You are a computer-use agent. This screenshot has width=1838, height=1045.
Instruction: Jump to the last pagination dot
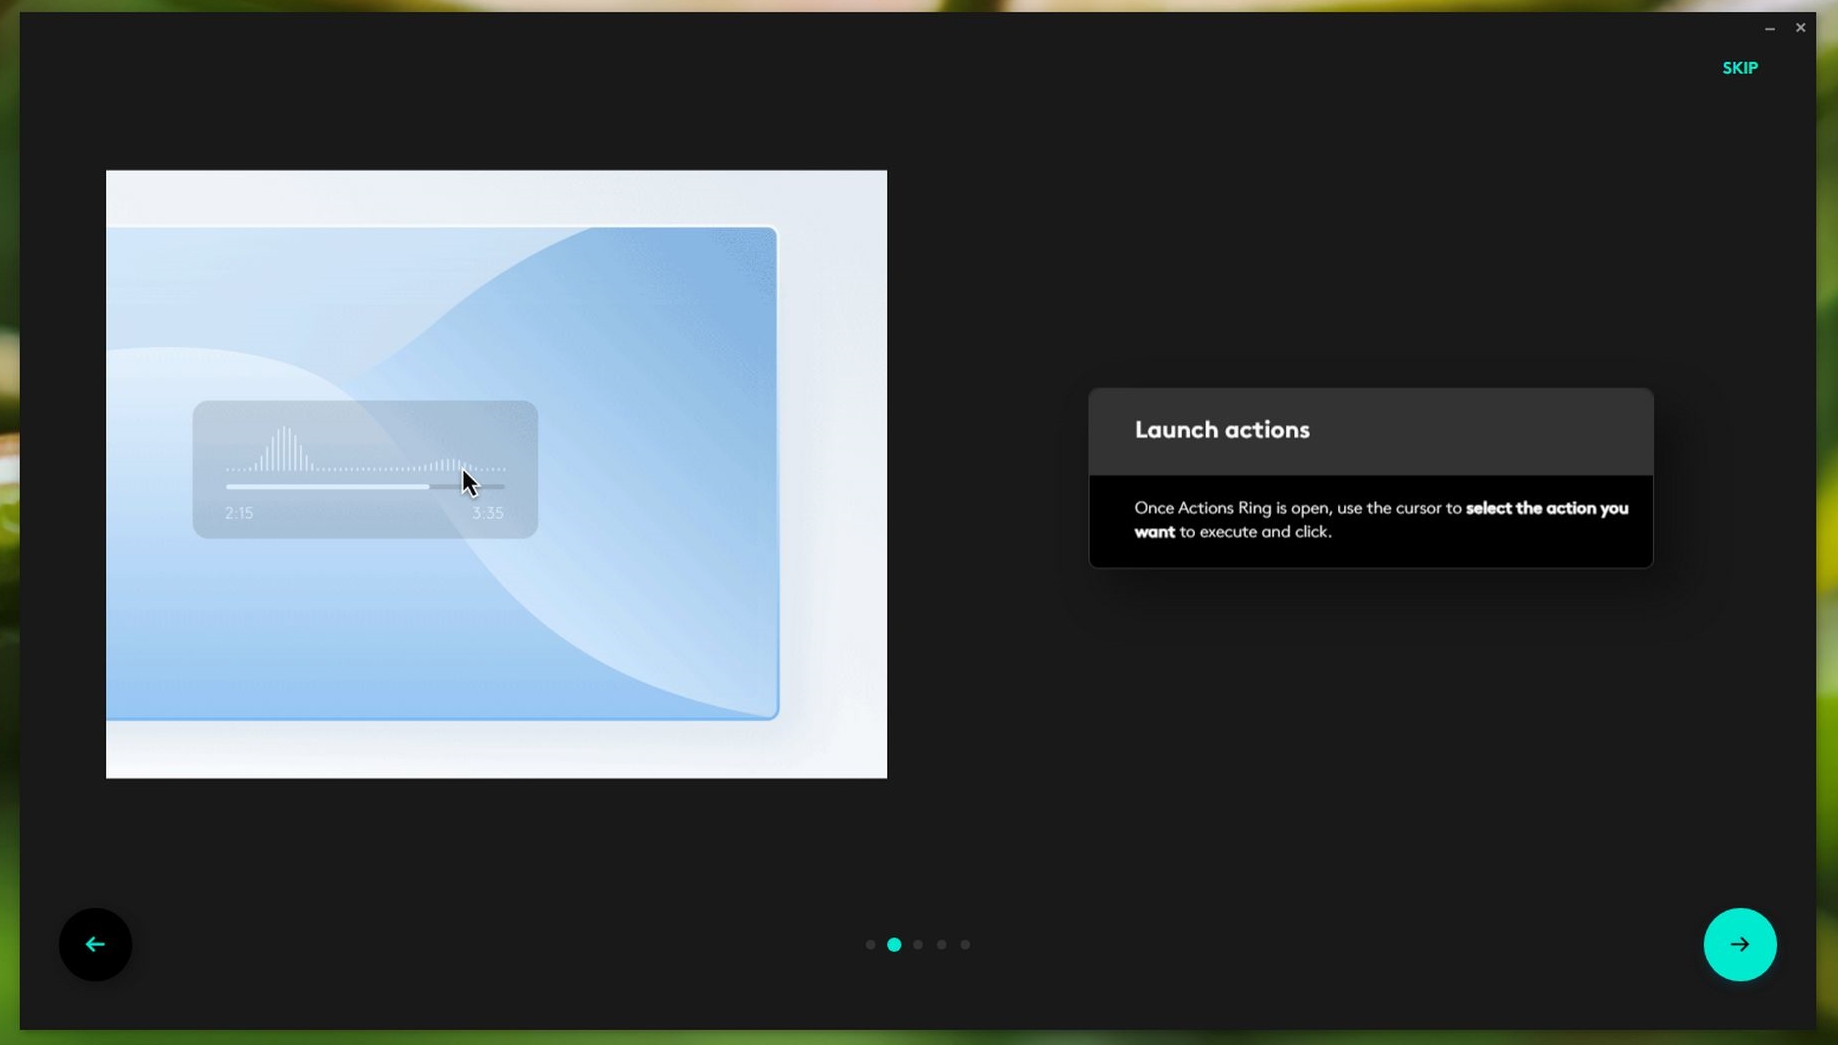tap(965, 944)
